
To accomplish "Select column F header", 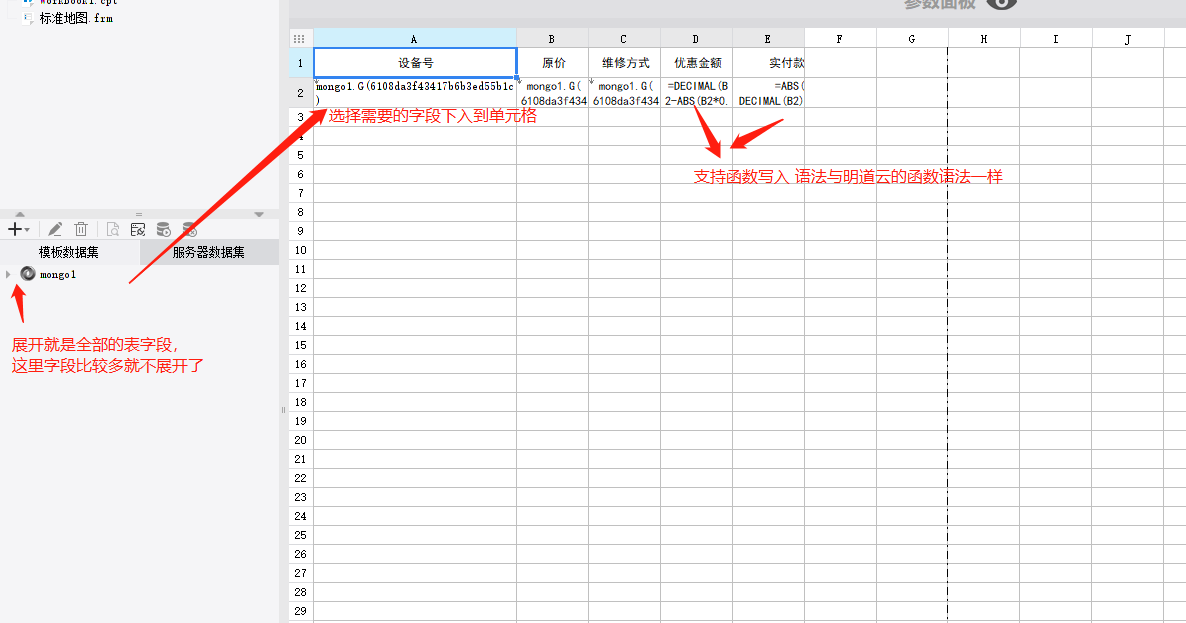I will pos(840,39).
